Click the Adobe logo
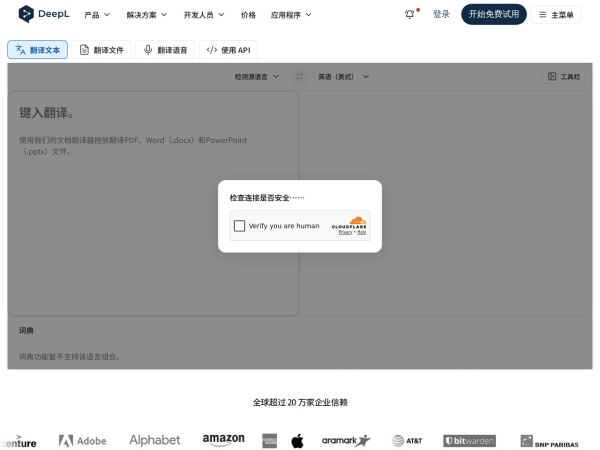The image size is (600, 450). (82, 441)
